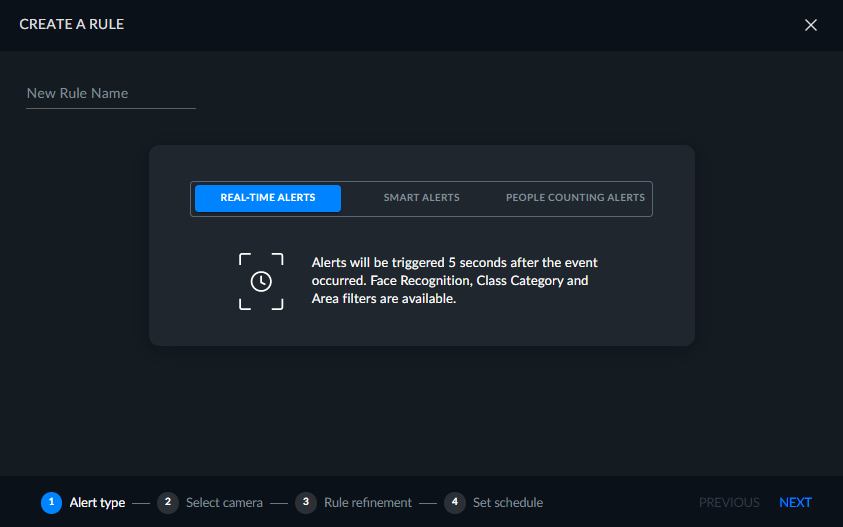The image size is (843, 527).
Task: Click the Create a Rule title
Action: point(72,24)
